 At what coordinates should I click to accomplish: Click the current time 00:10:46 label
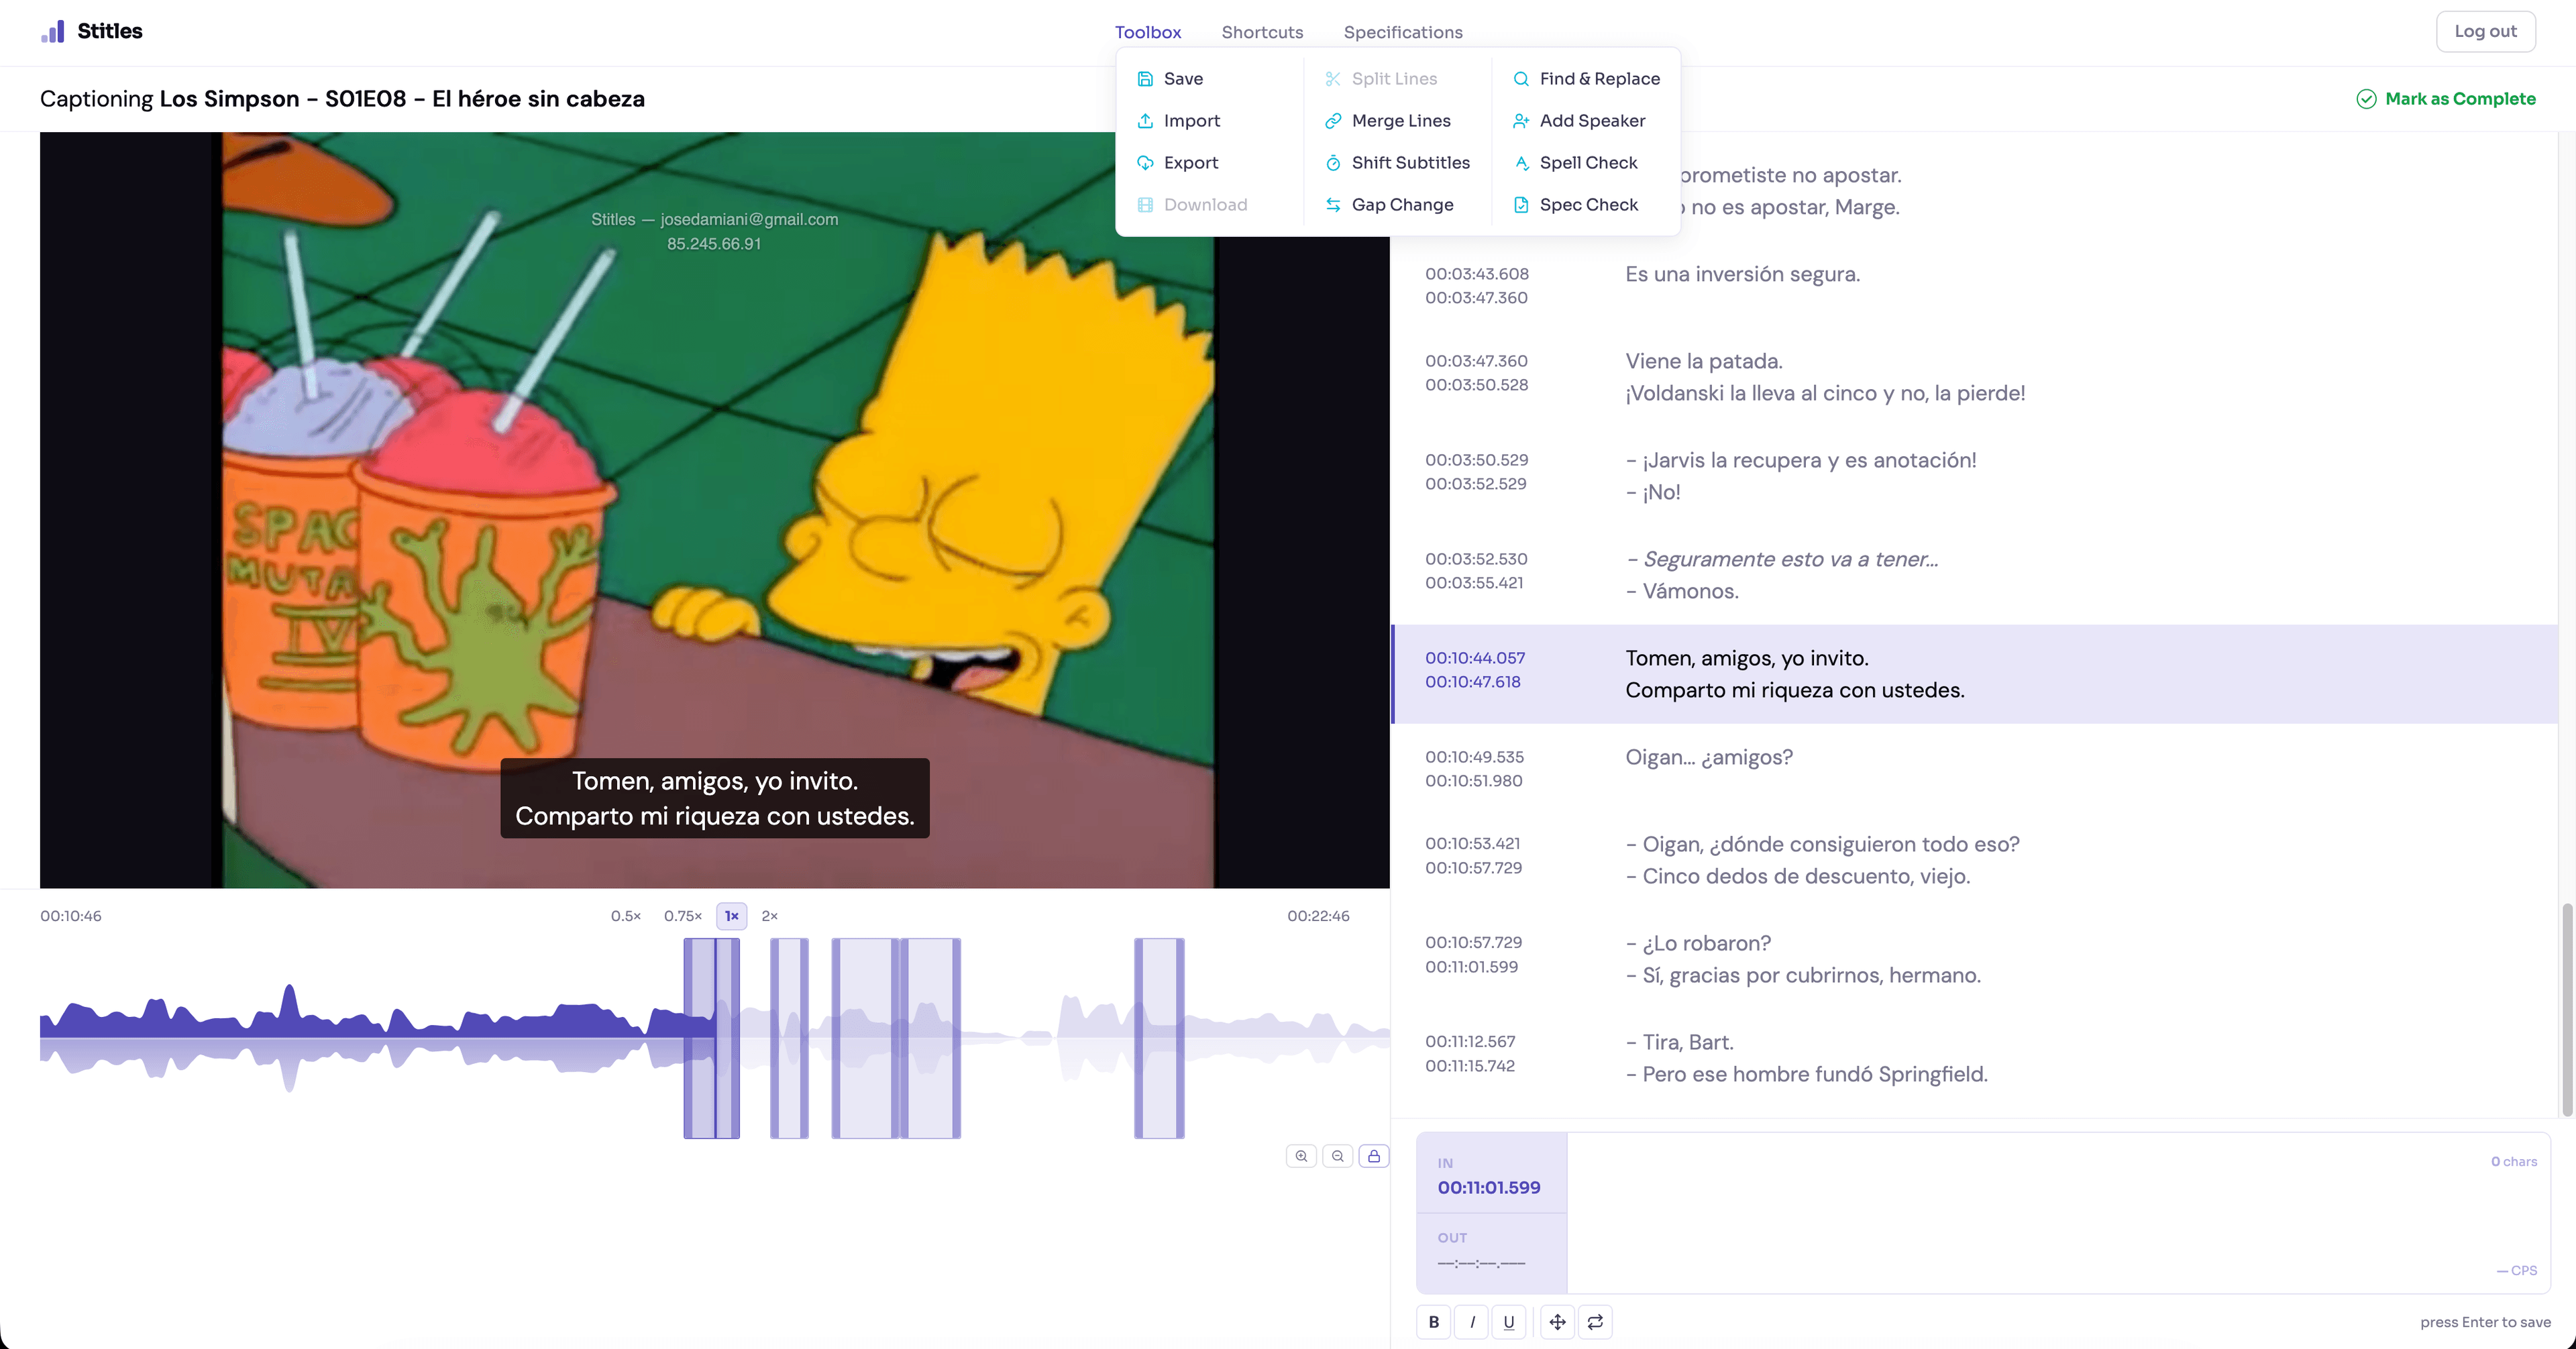[71, 916]
